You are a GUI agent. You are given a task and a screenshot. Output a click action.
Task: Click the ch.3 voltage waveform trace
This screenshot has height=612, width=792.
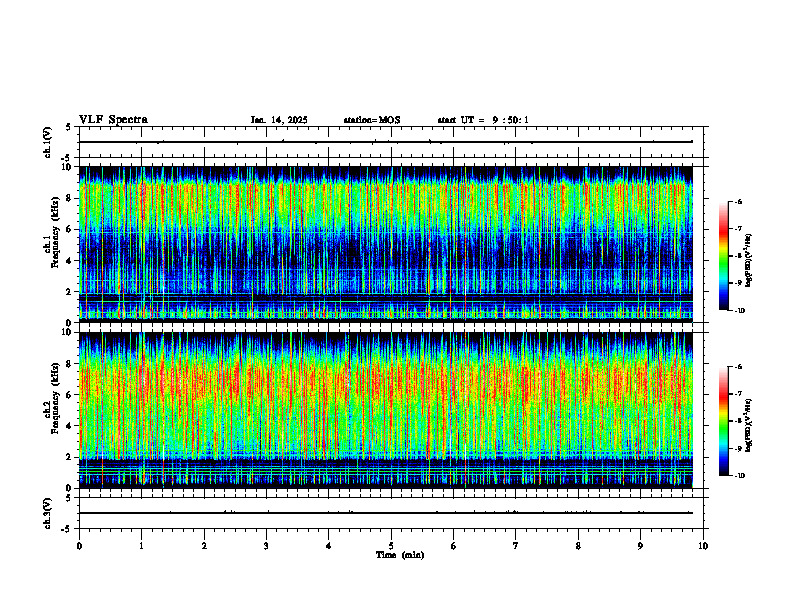[386, 513]
